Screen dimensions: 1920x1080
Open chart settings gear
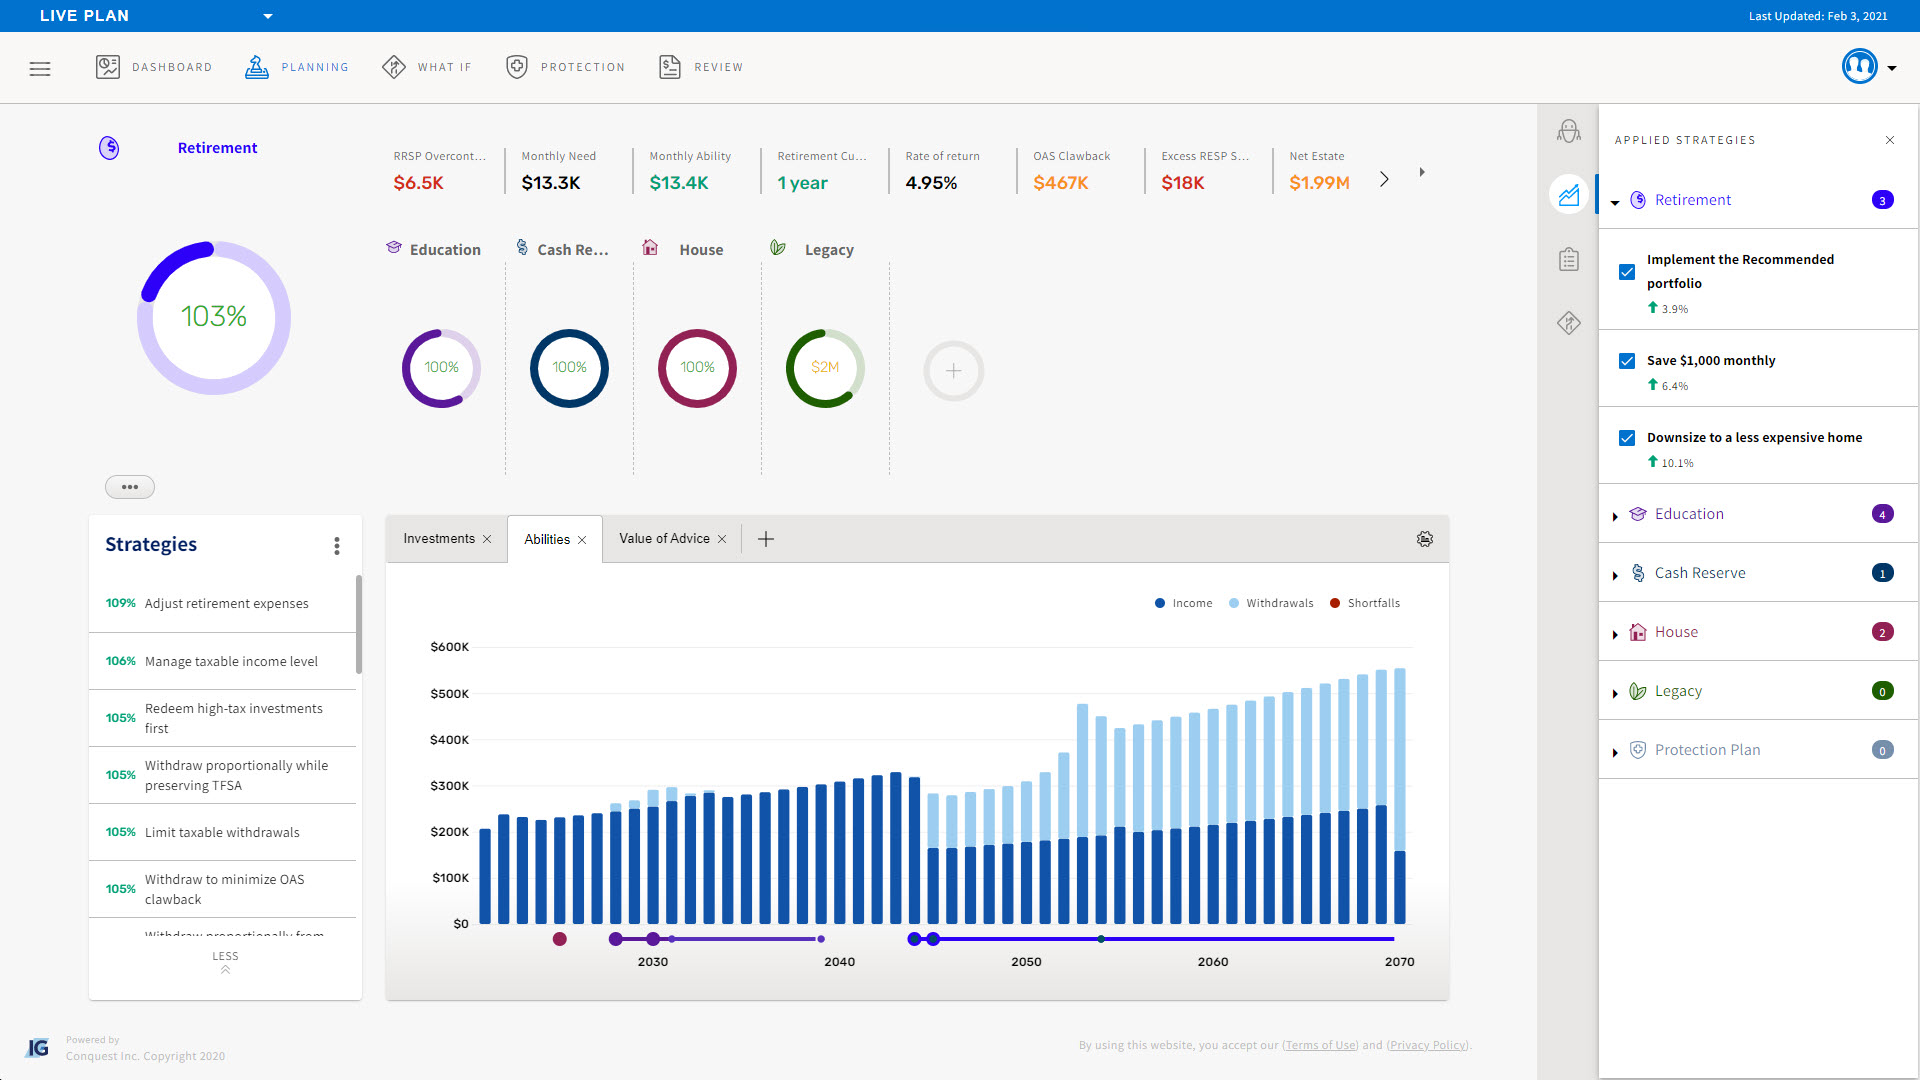click(x=1425, y=539)
